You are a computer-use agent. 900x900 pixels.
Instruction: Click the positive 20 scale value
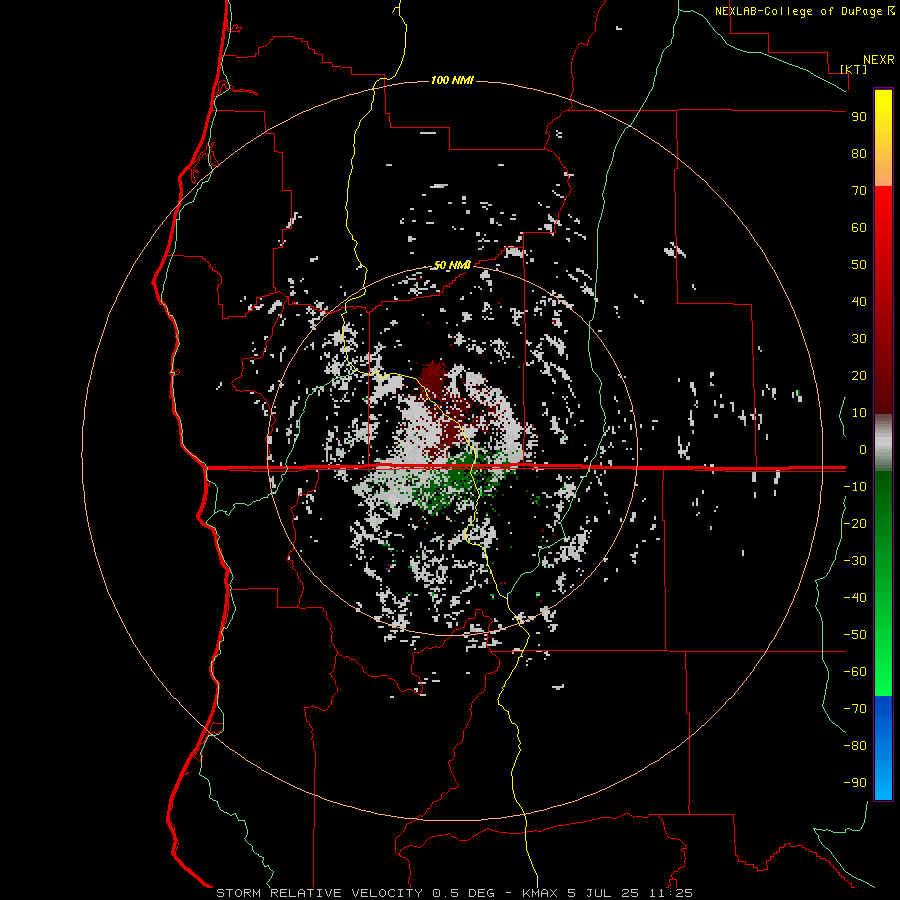pyautogui.click(x=859, y=375)
